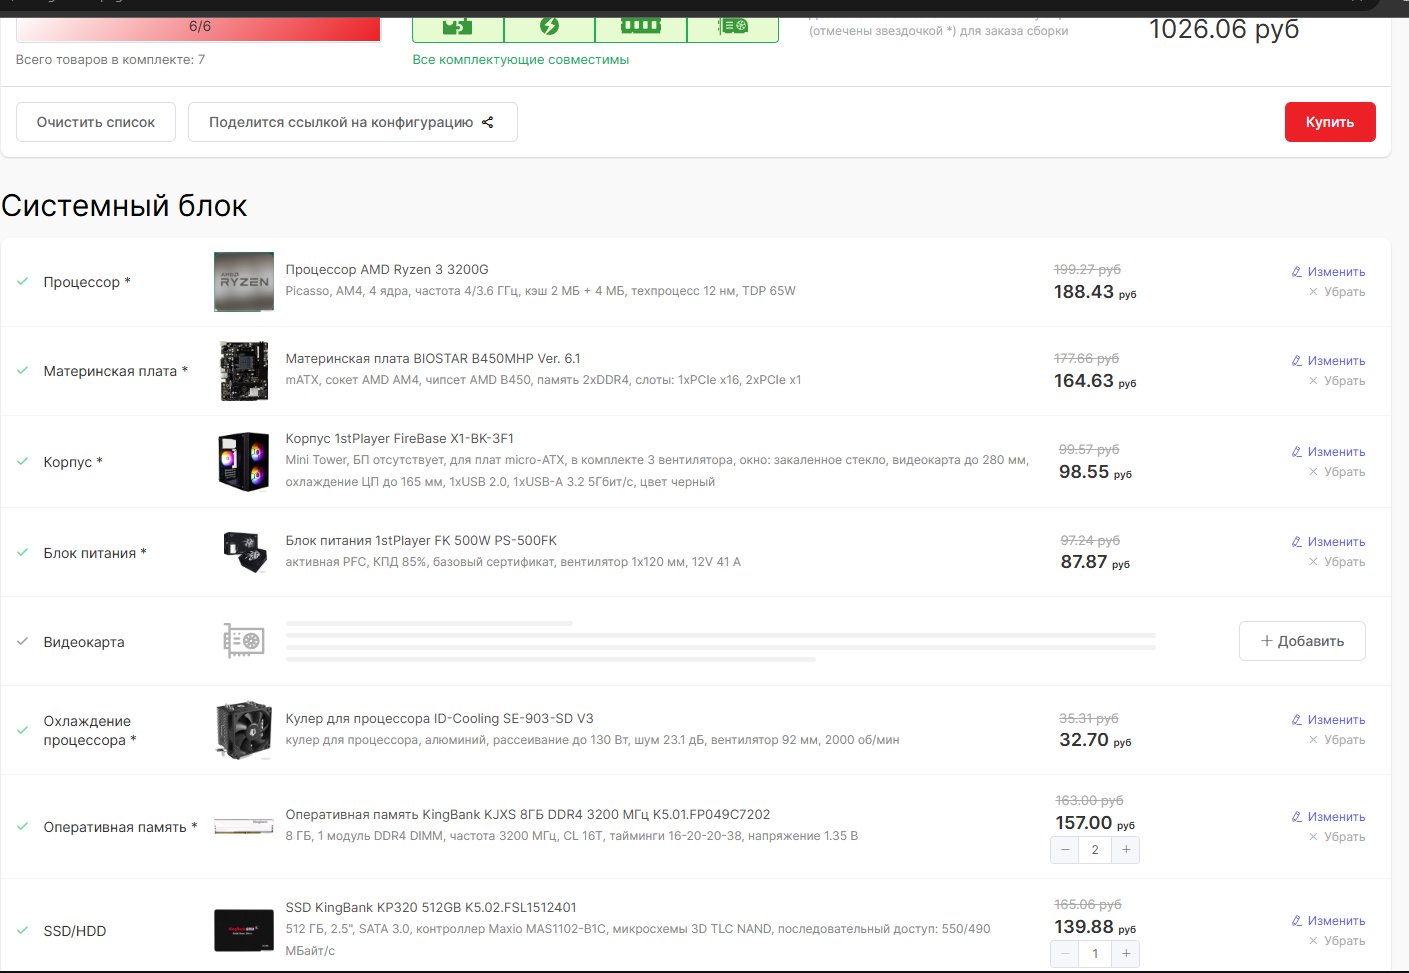1409x973 pixels.
Task: Click the Всего товаров в комплекте: 7 text
Action: [110, 60]
